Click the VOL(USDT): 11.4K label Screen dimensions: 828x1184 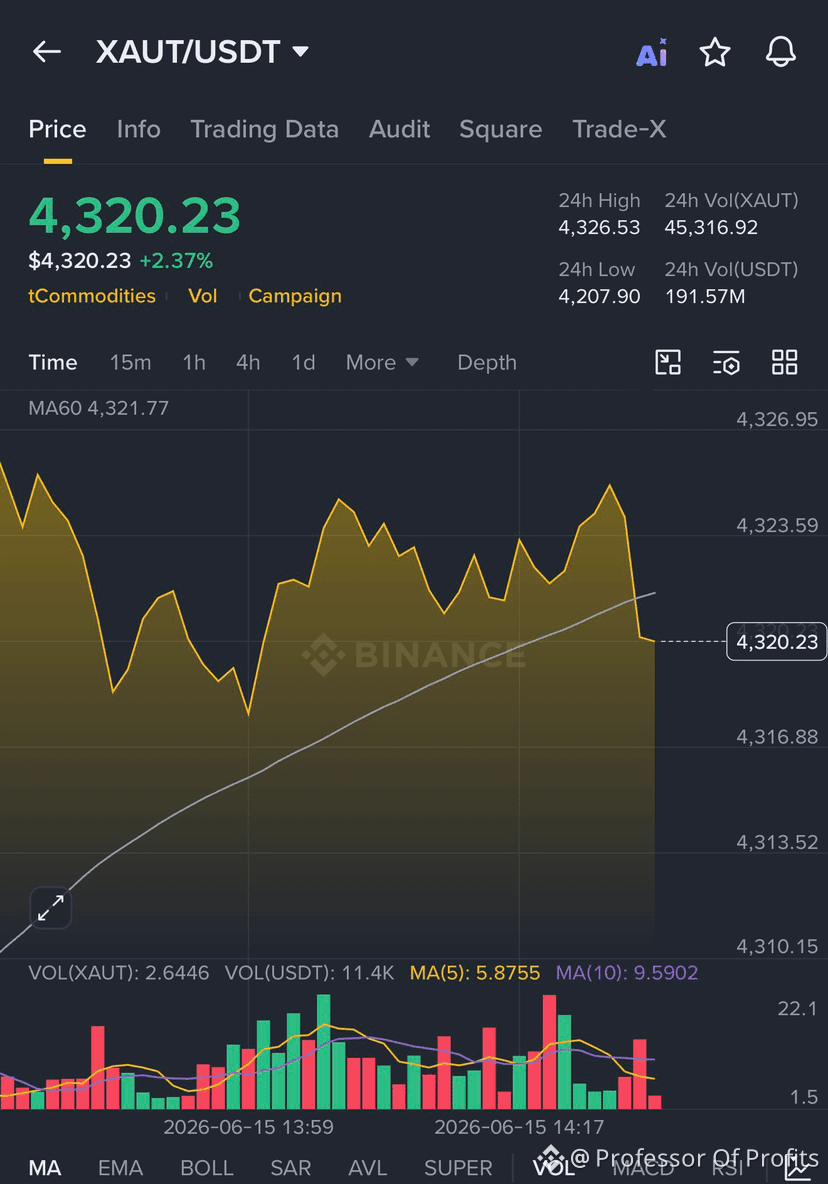(309, 973)
